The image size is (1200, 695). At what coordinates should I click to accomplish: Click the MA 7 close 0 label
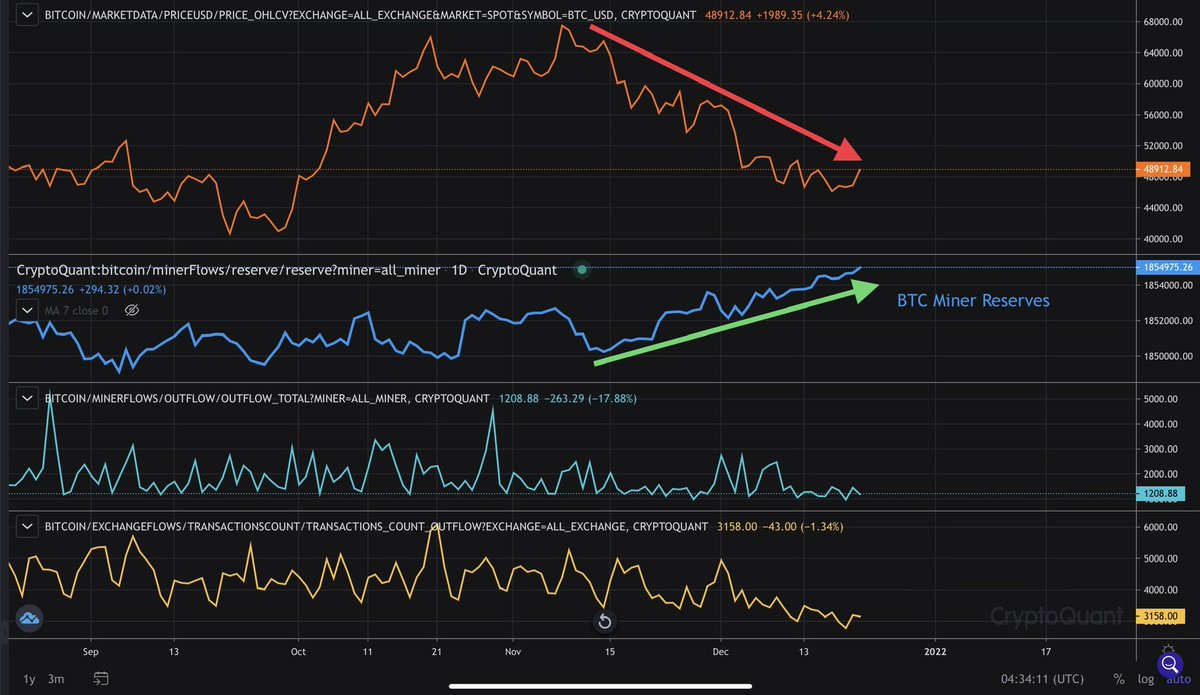click(76, 311)
